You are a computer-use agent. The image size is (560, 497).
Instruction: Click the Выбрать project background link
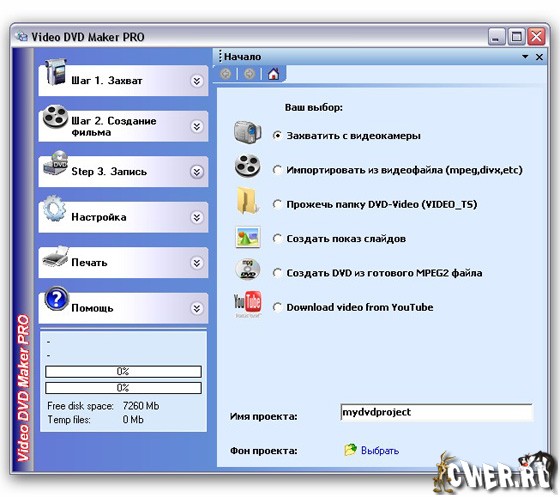(x=379, y=450)
